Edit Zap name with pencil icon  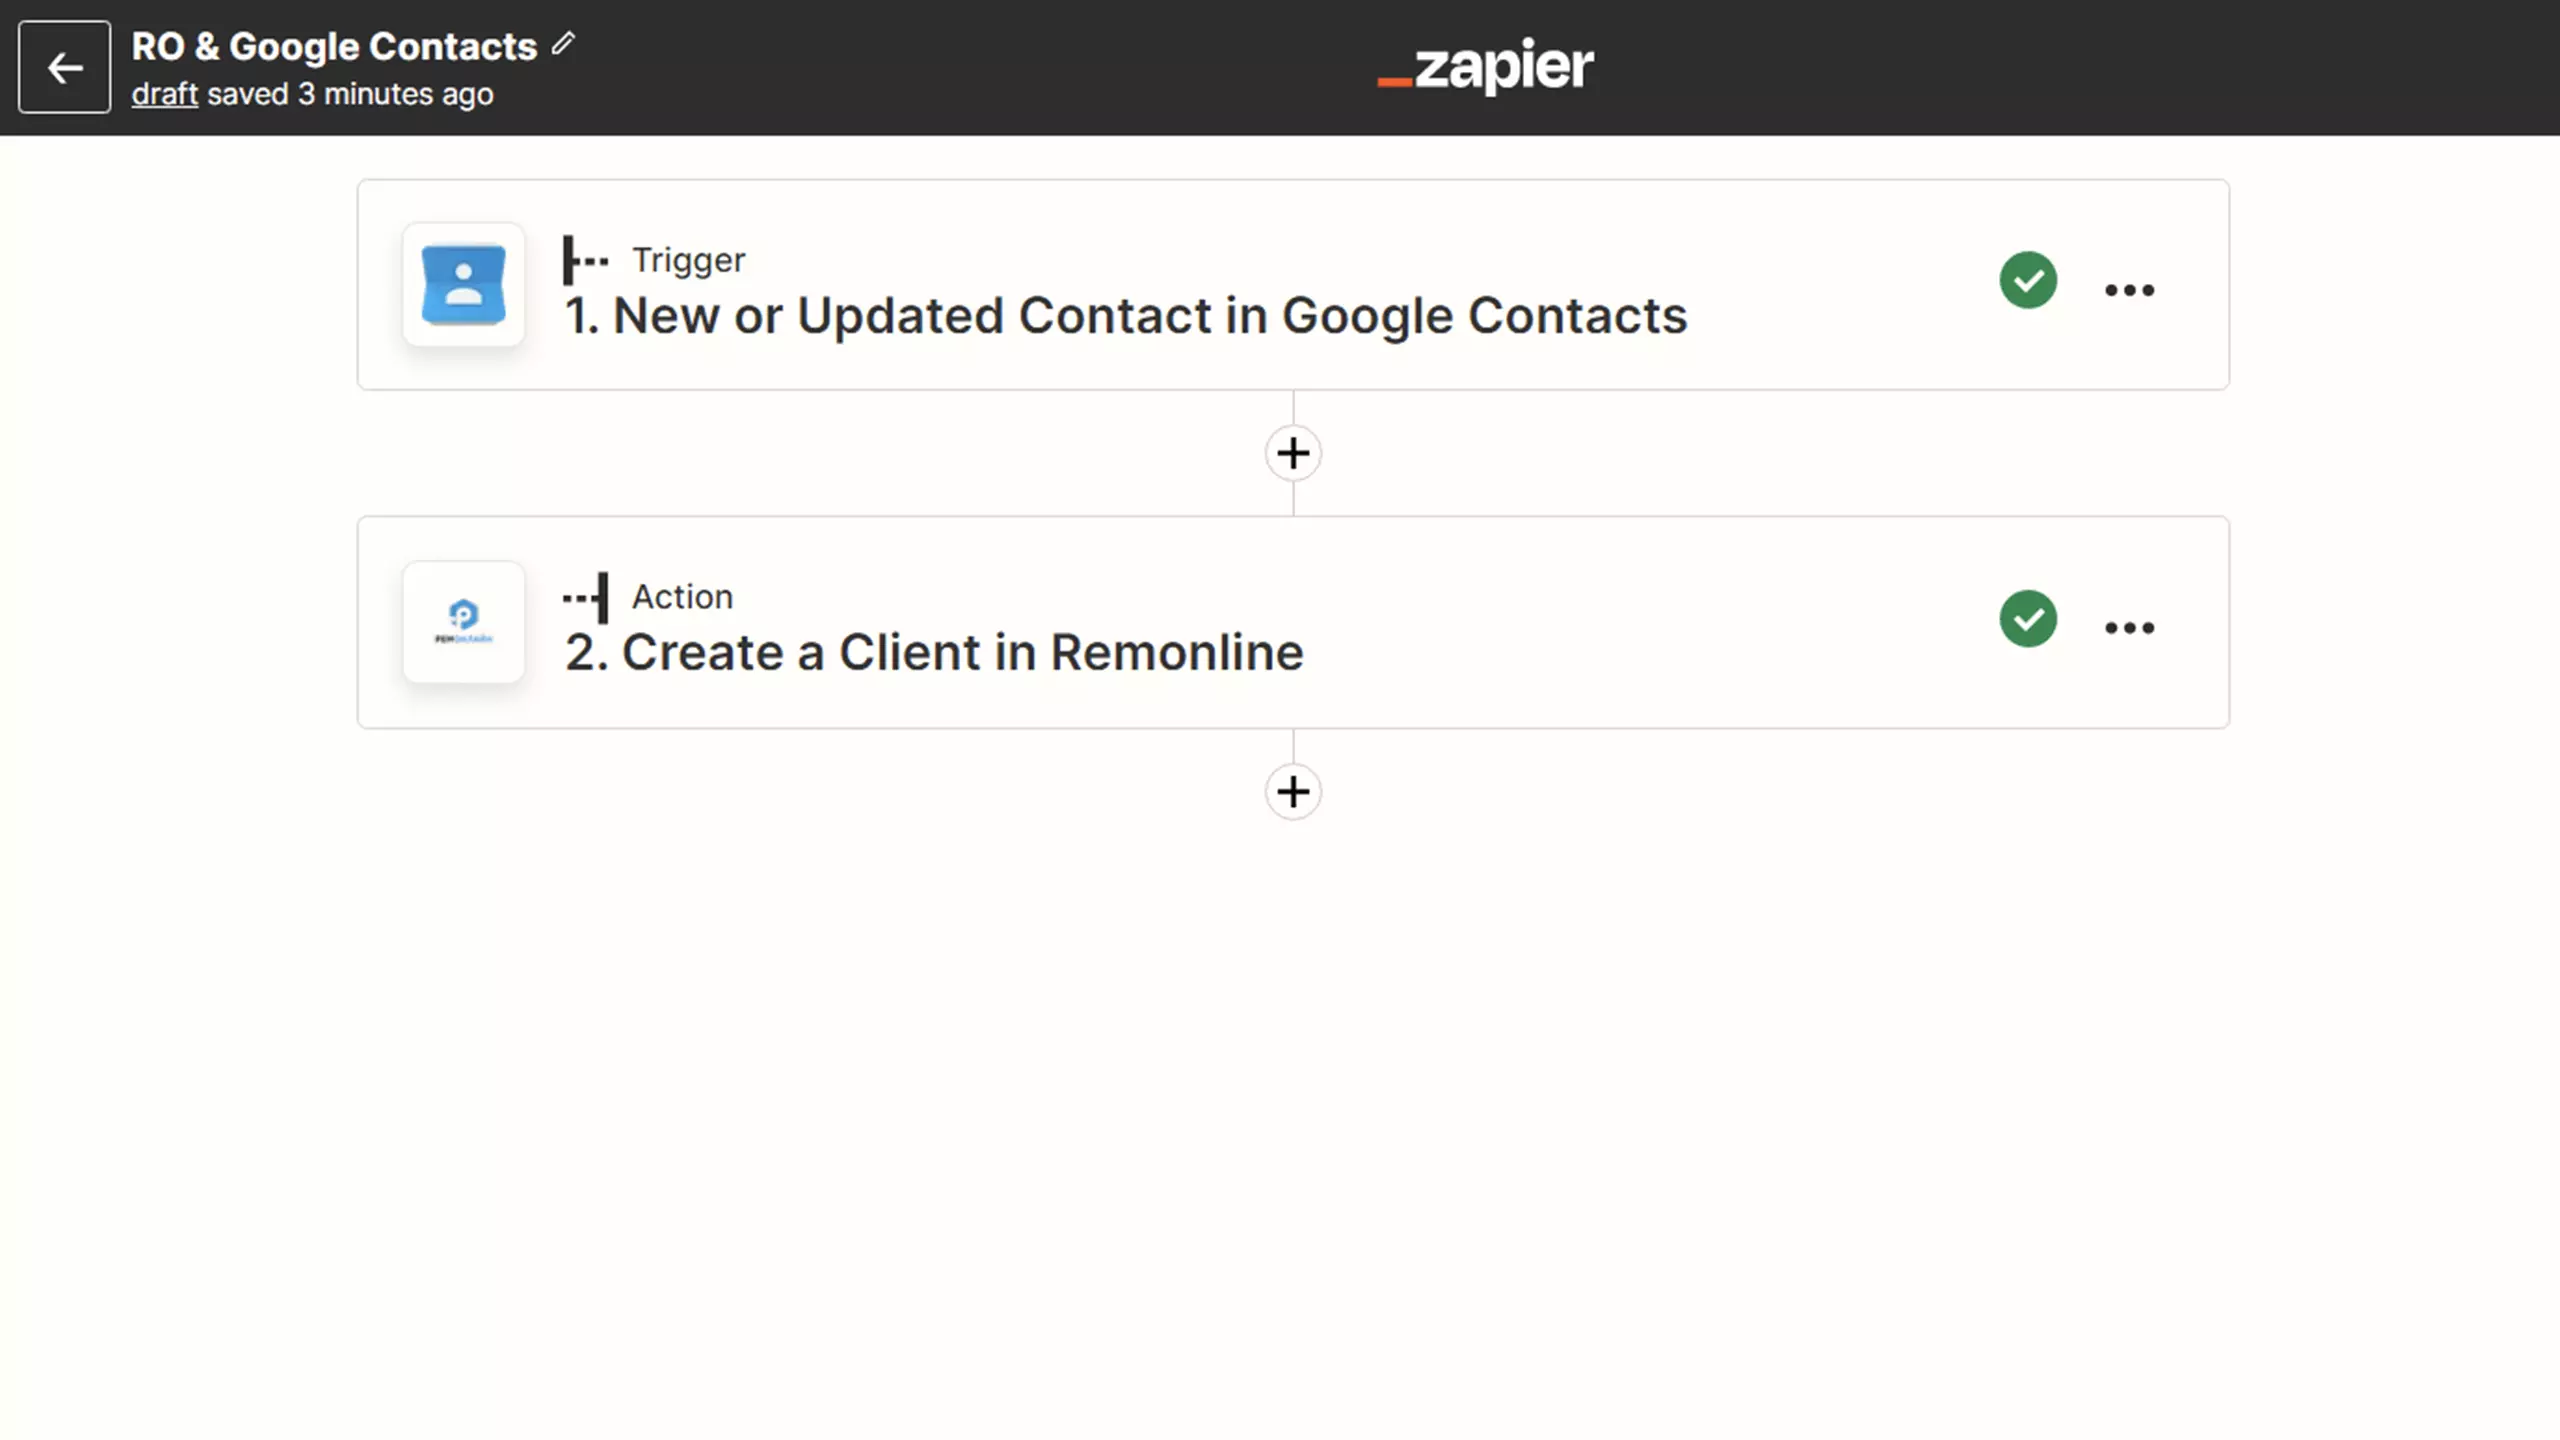point(563,43)
